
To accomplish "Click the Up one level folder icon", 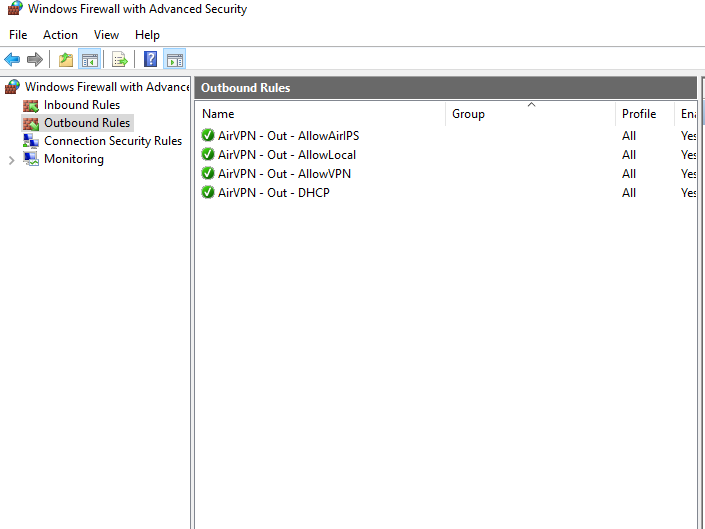I will [66, 59].
